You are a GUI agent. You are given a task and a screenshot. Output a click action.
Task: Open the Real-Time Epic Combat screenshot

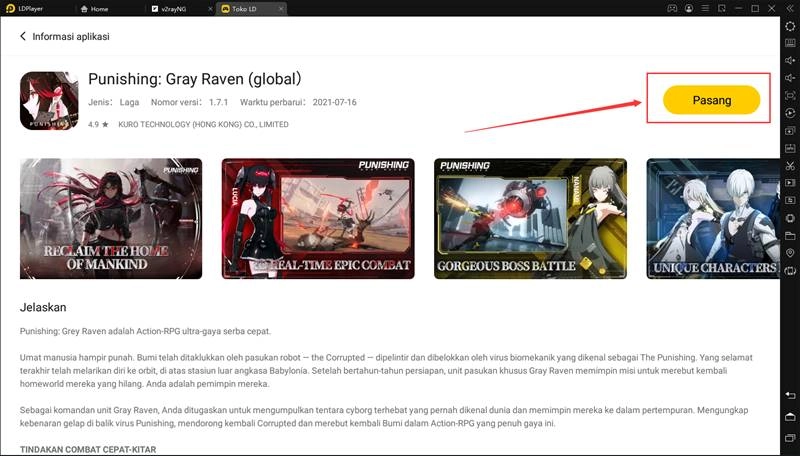[x=318, y=218]
